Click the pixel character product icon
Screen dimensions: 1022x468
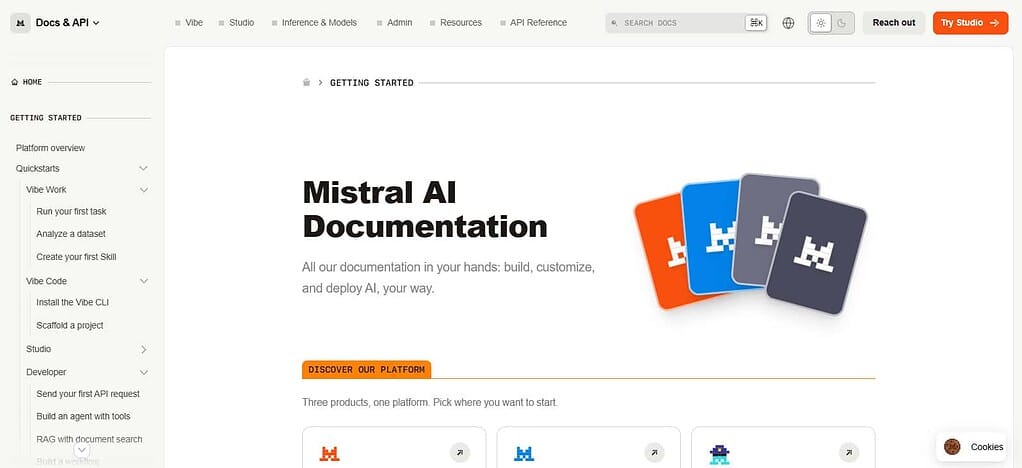pos(720,454)
